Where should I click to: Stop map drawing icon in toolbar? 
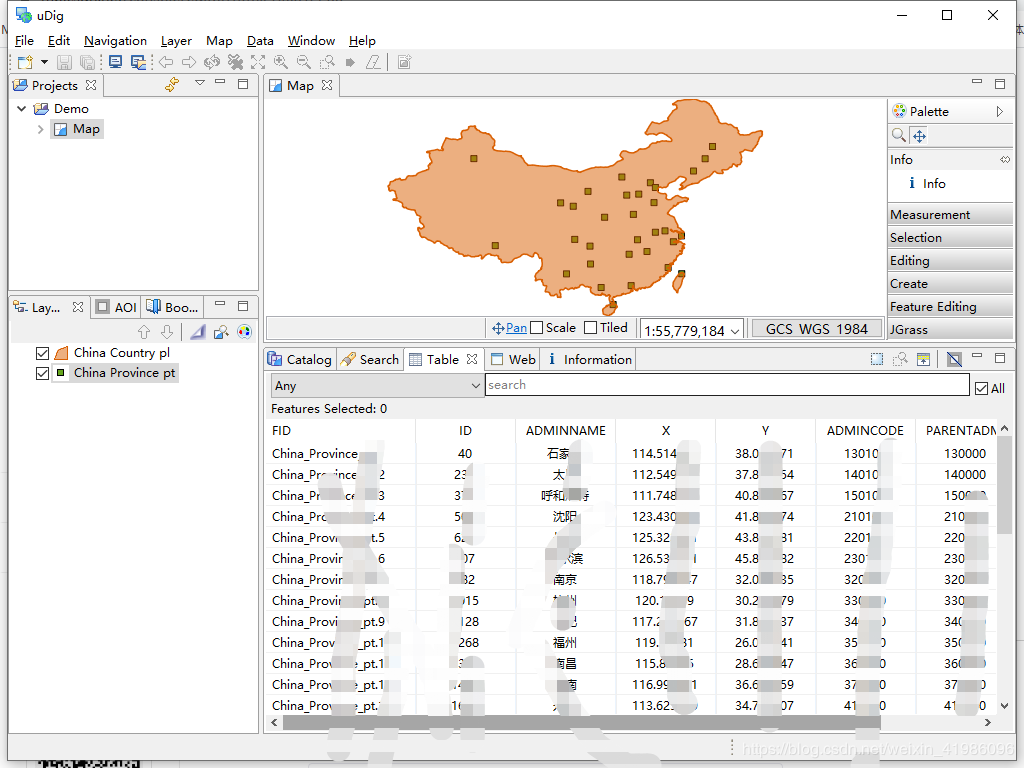235,62
